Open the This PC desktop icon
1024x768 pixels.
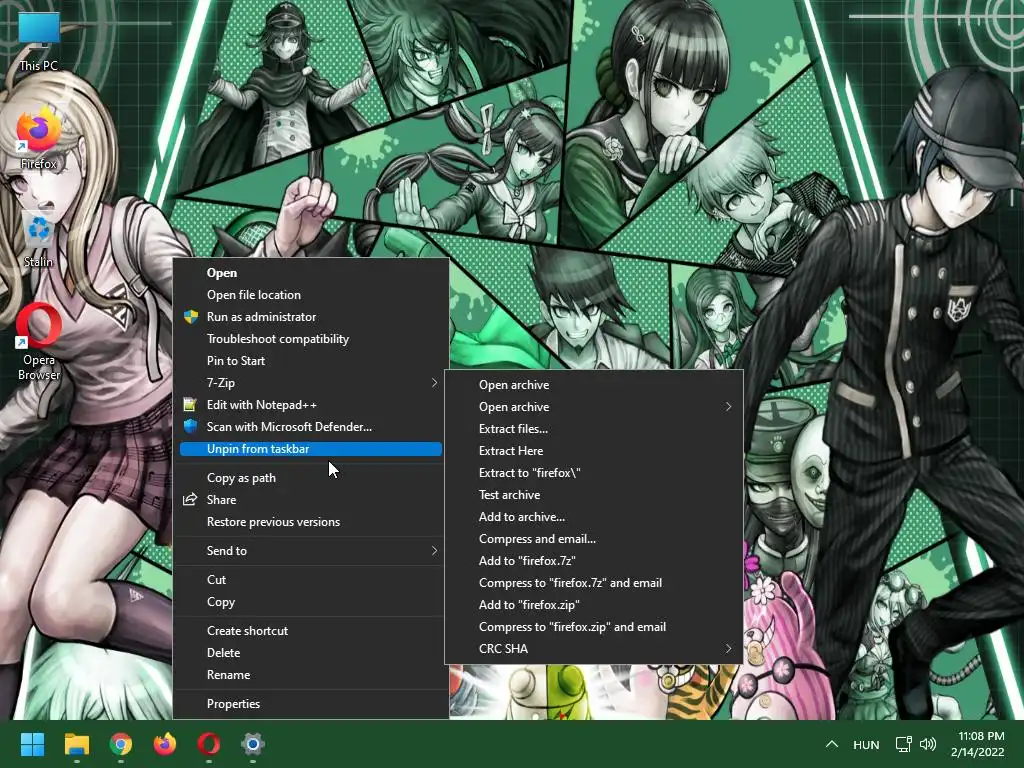[39, 40]
